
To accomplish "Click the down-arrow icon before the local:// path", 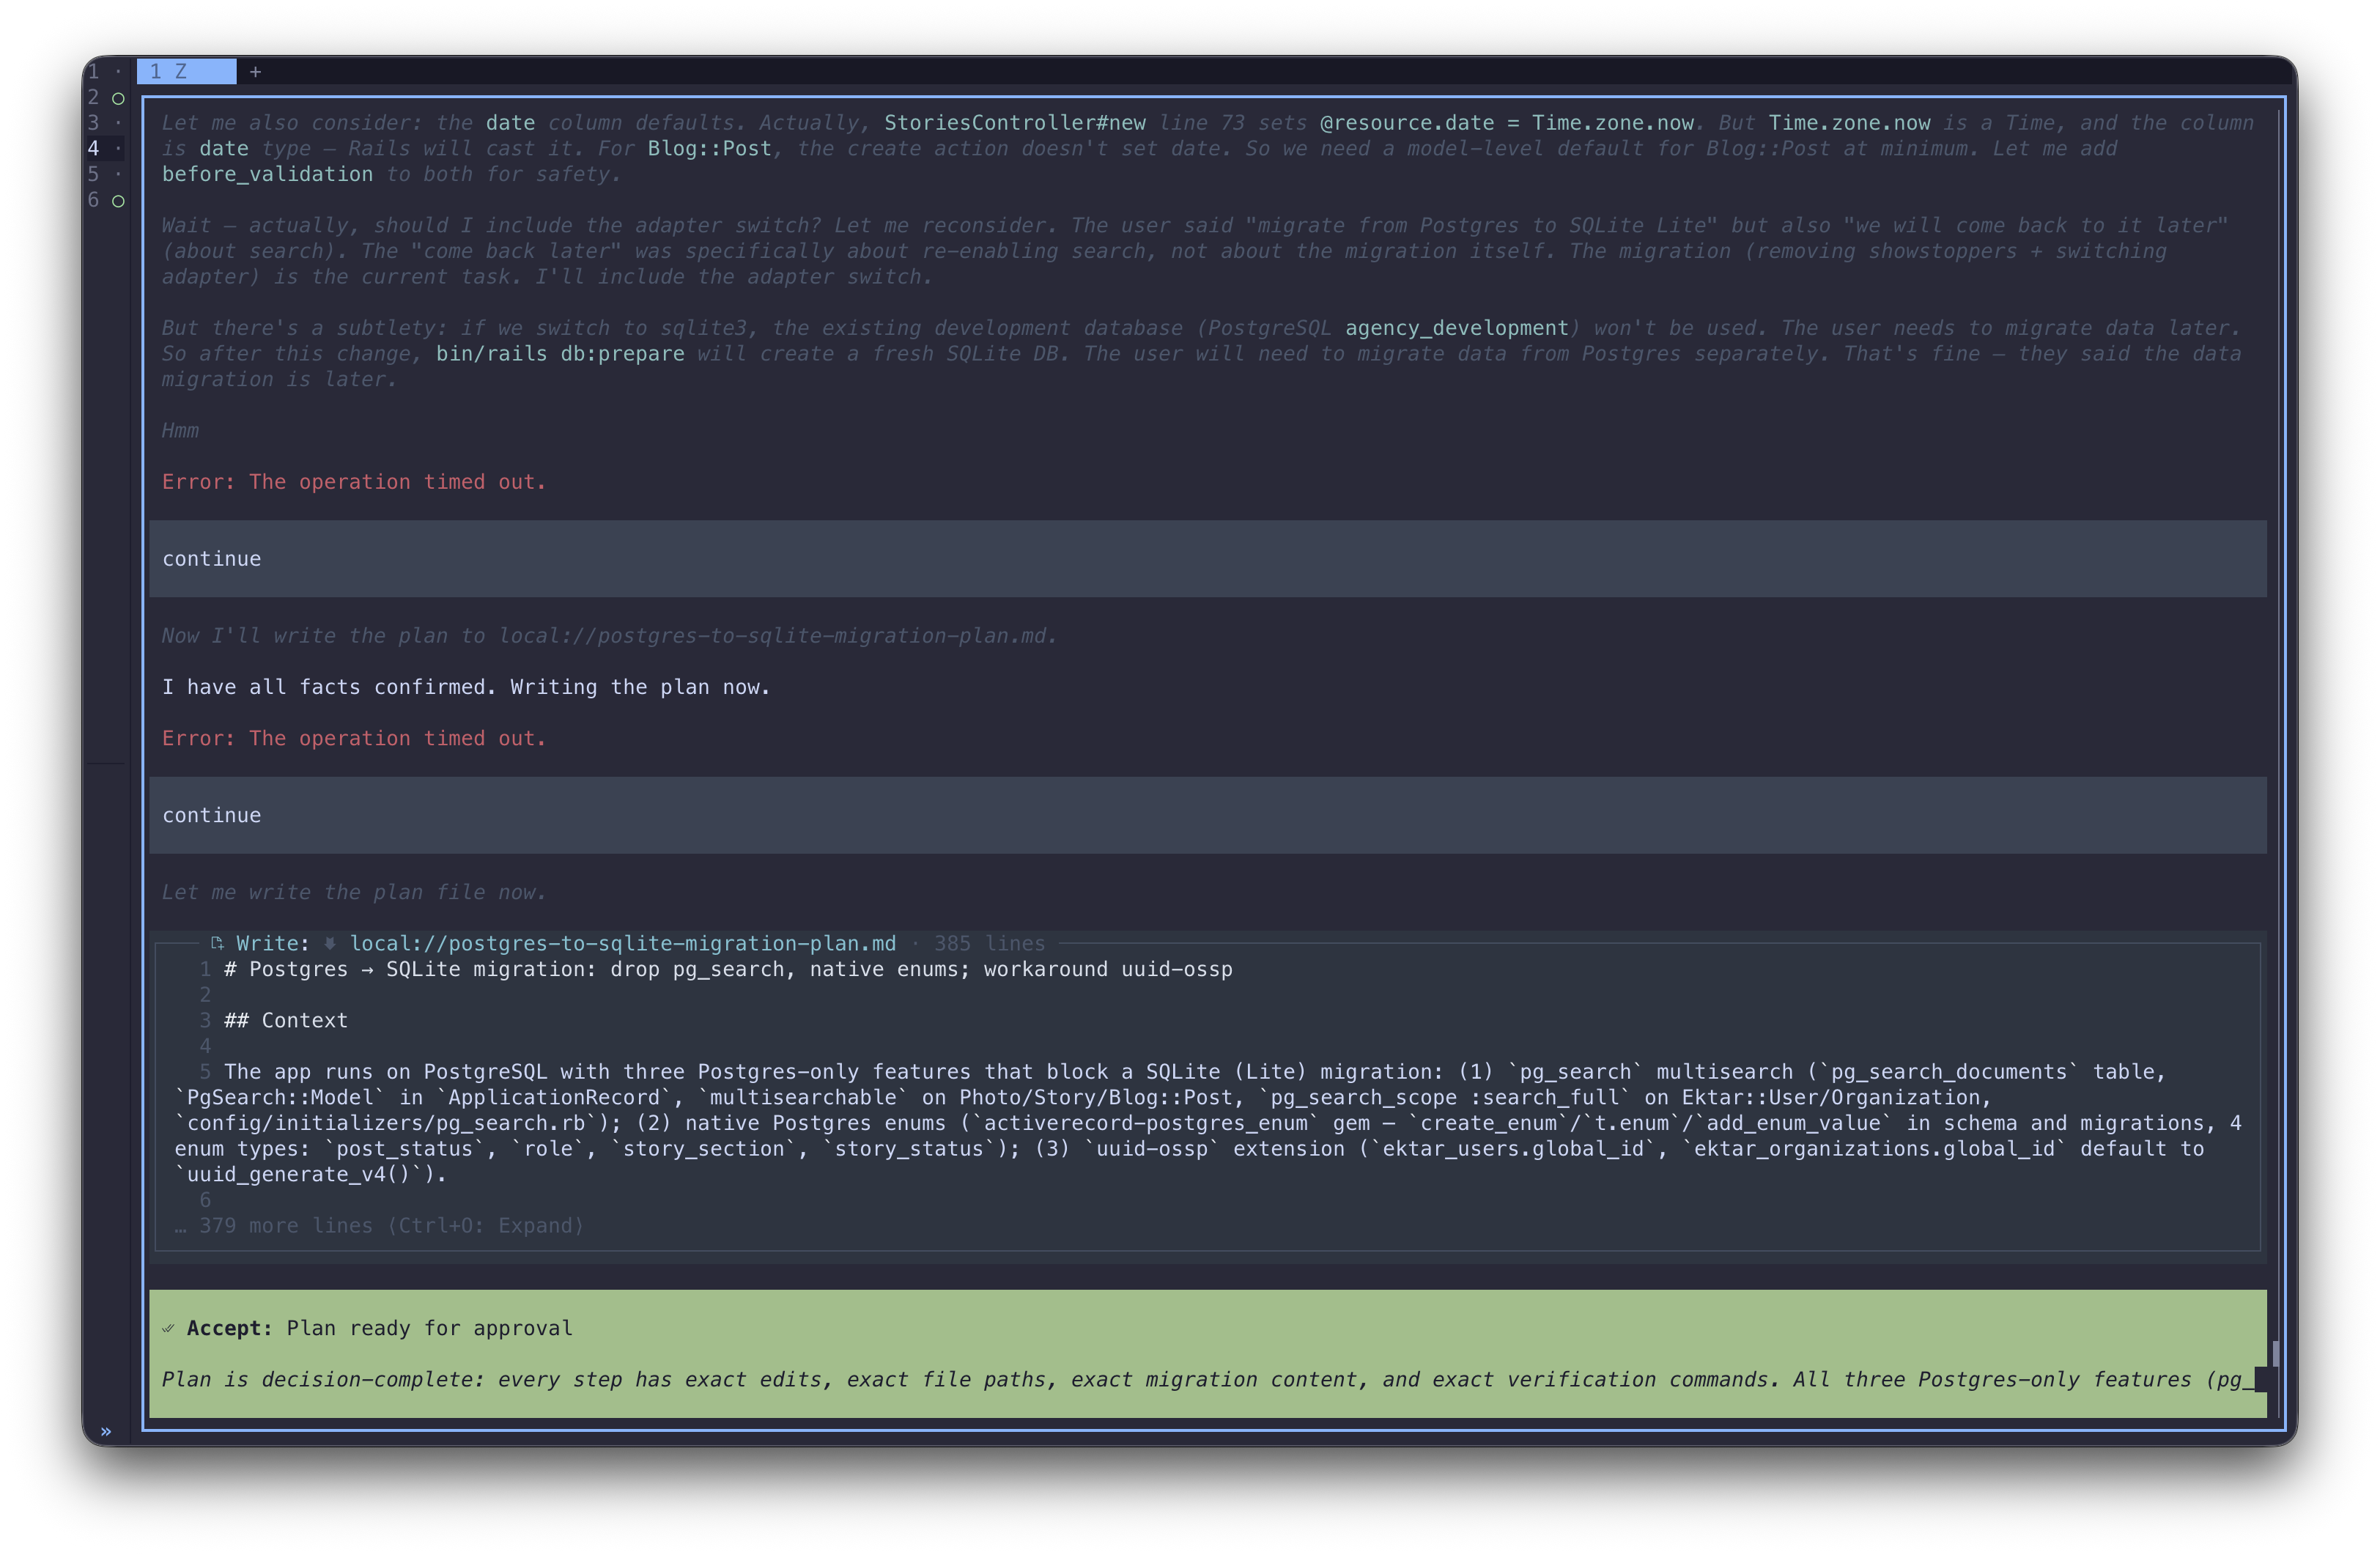I will [x=330, y=943].
